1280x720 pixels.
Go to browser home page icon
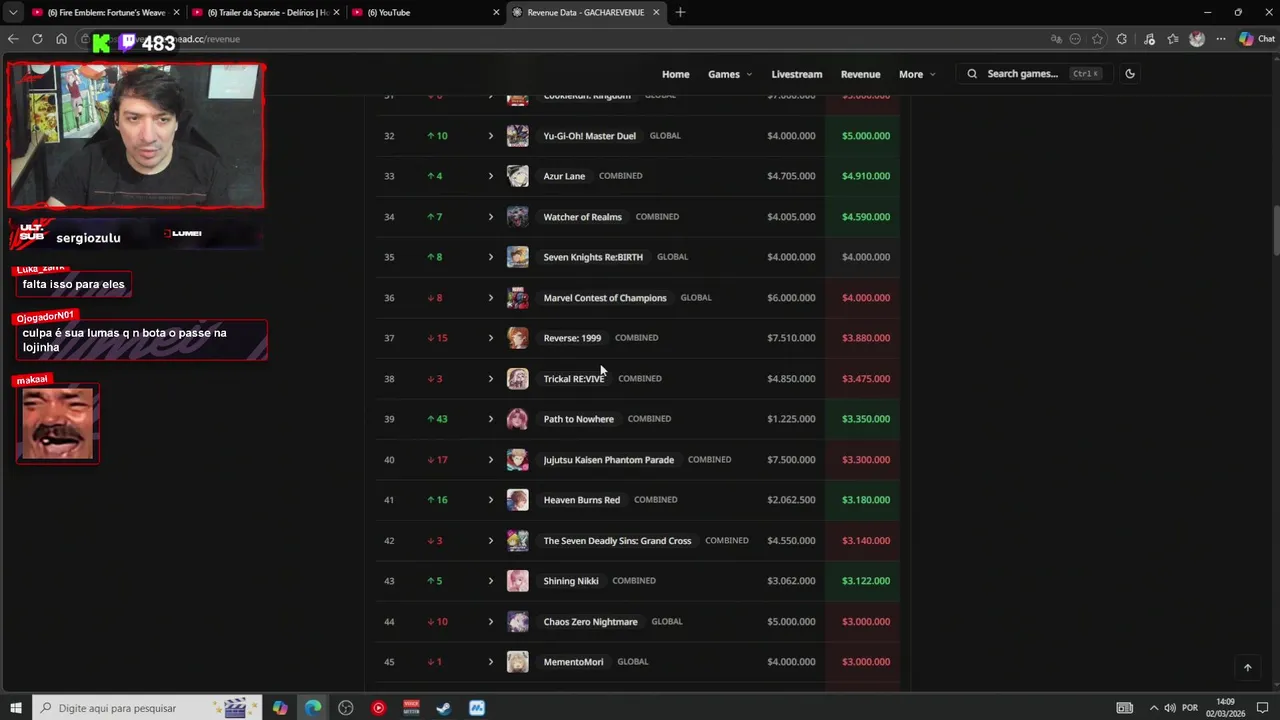[61, 39]
